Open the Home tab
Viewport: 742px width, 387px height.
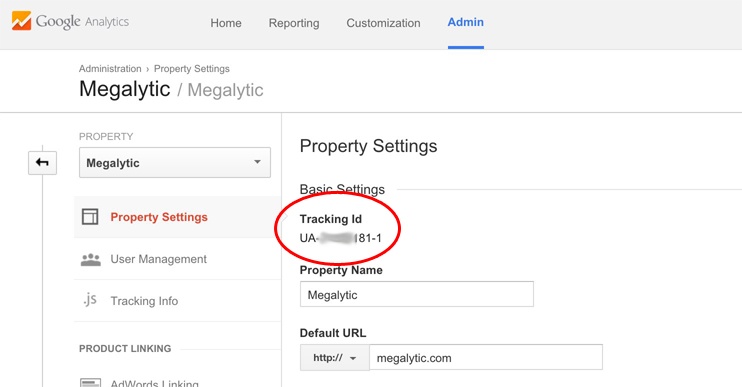tap(226, 23)
